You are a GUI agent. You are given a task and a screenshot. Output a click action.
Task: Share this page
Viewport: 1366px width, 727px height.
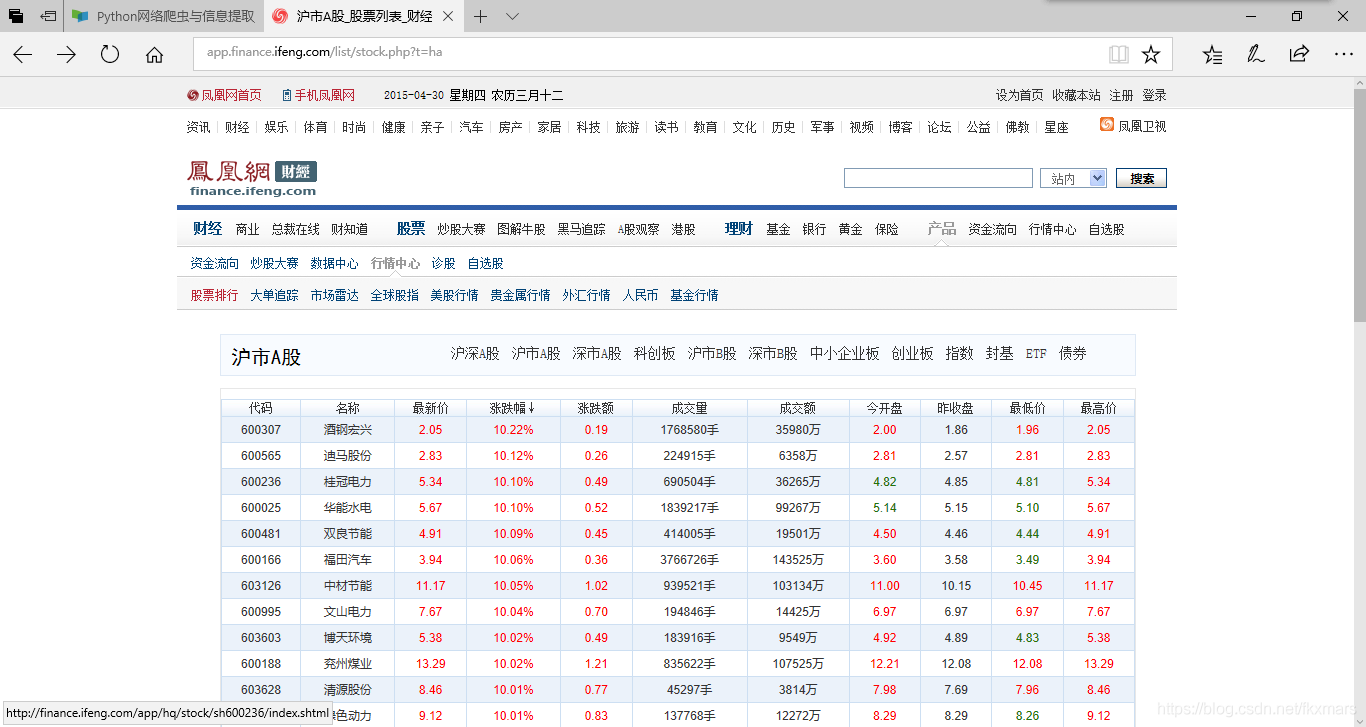point(1299,55)
